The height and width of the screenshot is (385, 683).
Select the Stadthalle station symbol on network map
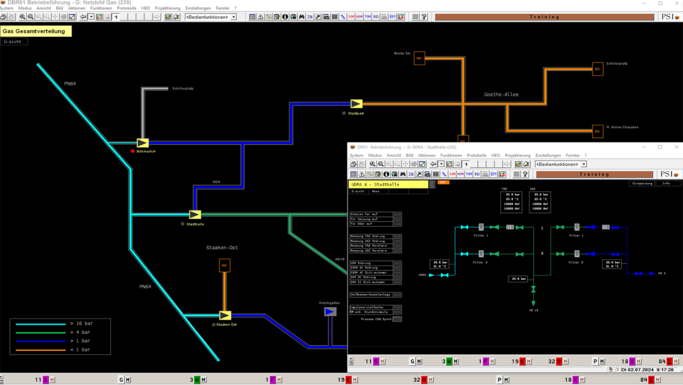195,214
